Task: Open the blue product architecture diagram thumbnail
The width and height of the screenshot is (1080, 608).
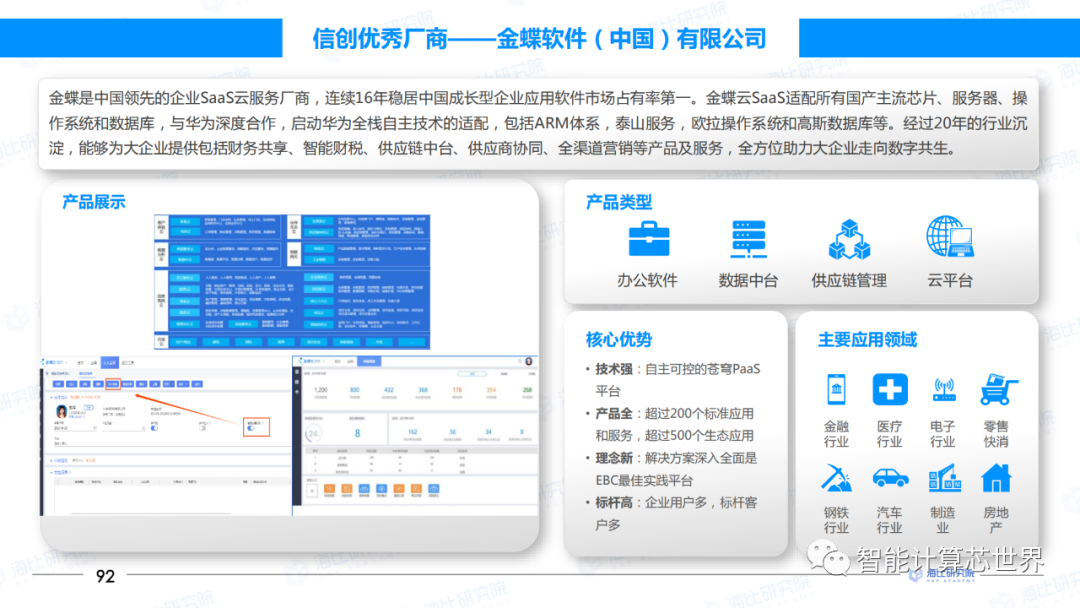Action: [292, 282]
